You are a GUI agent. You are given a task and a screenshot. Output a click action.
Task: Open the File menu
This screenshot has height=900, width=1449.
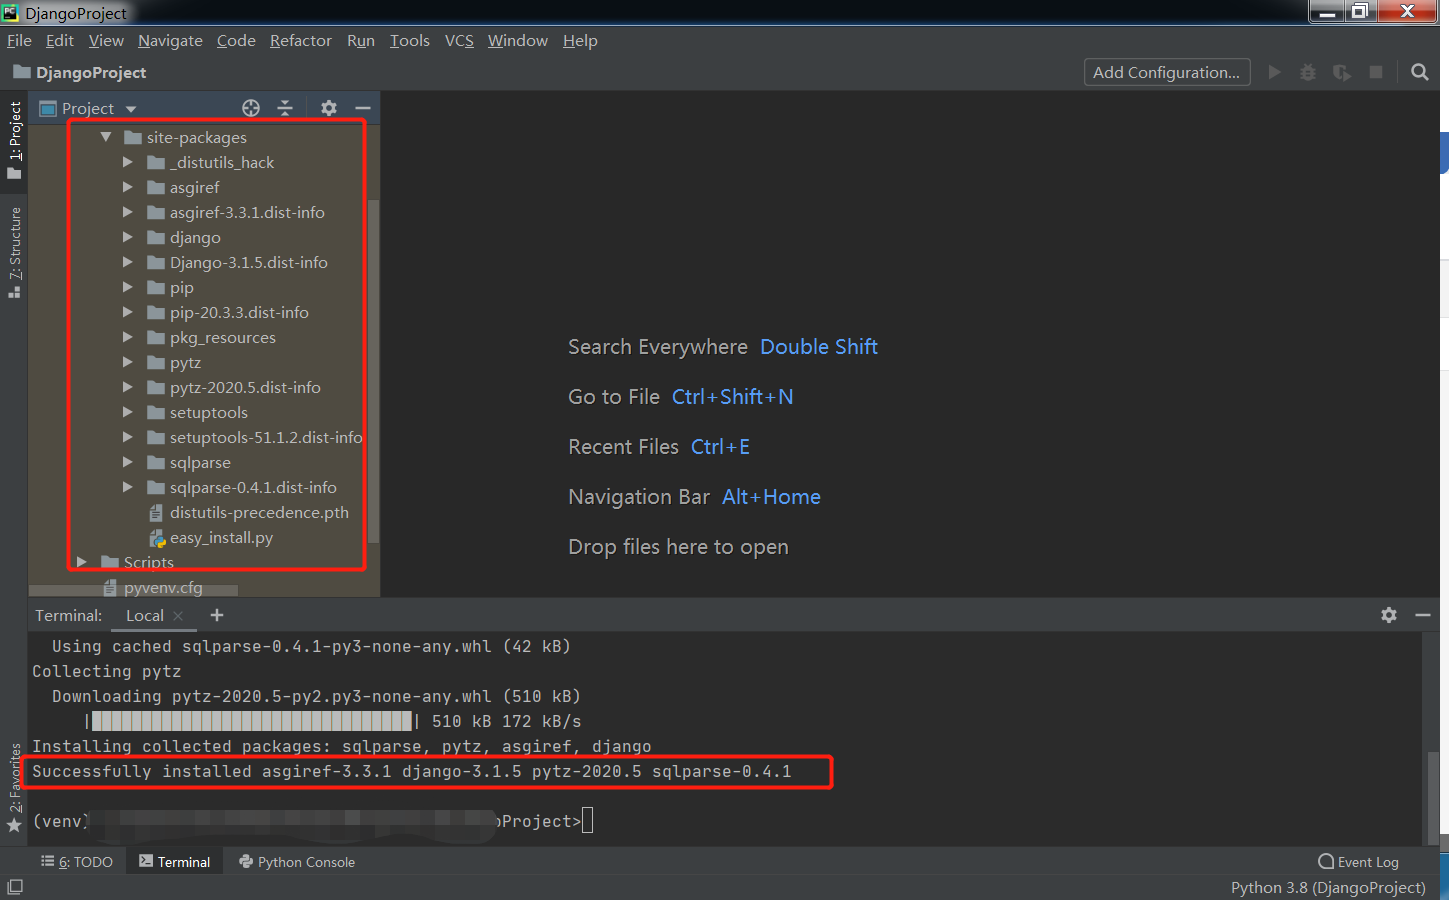click(x=19, y=40)
